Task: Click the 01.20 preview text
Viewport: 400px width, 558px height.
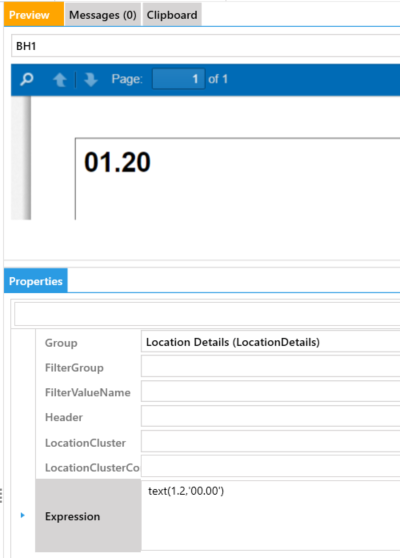Action: tap(117, 162)
